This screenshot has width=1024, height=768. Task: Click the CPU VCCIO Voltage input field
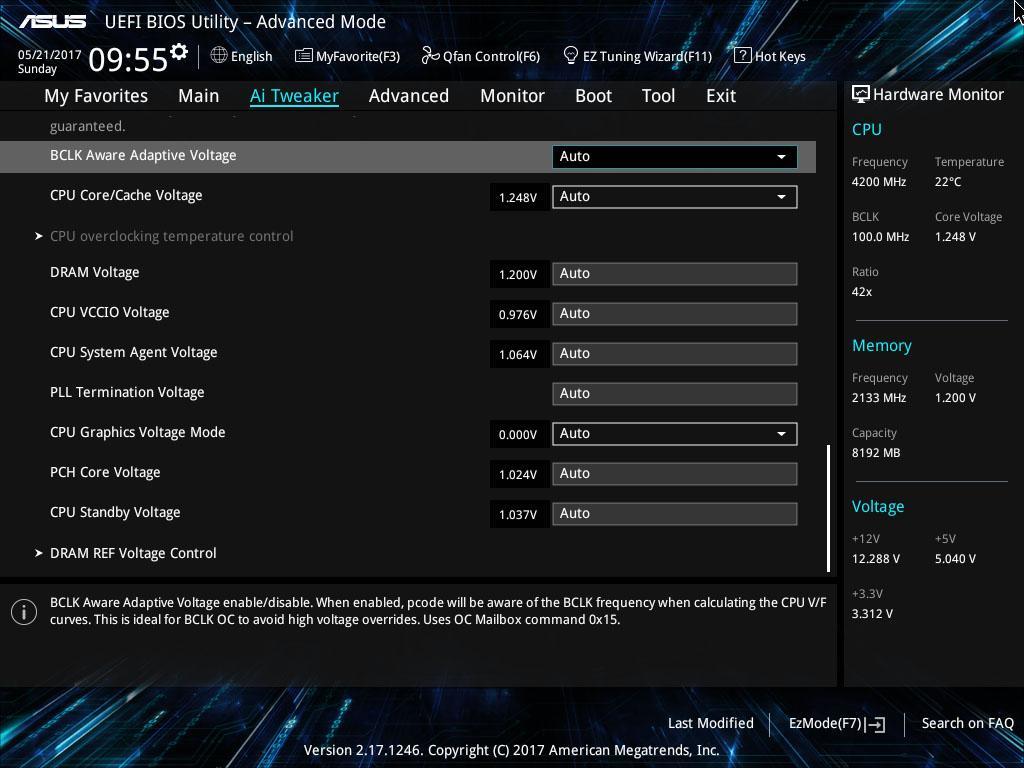tap(675, 314)
